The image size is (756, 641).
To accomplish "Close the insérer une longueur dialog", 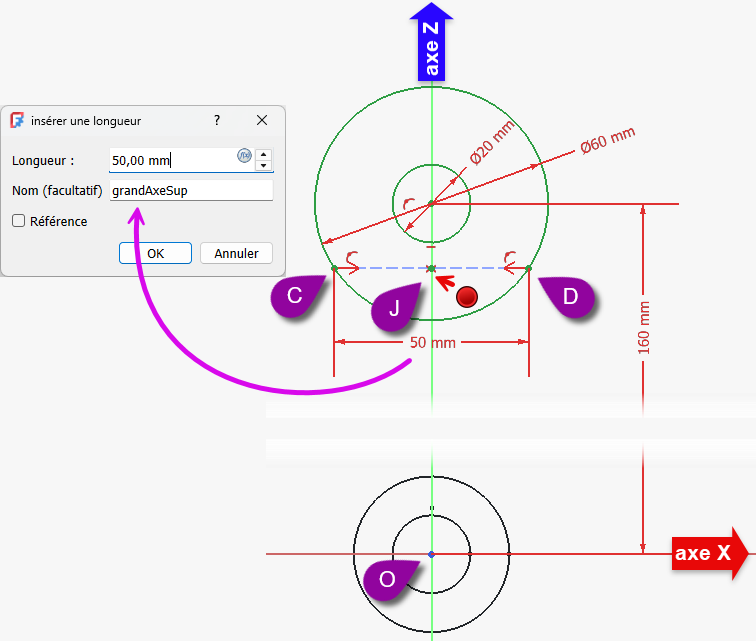I will point(262,120).
